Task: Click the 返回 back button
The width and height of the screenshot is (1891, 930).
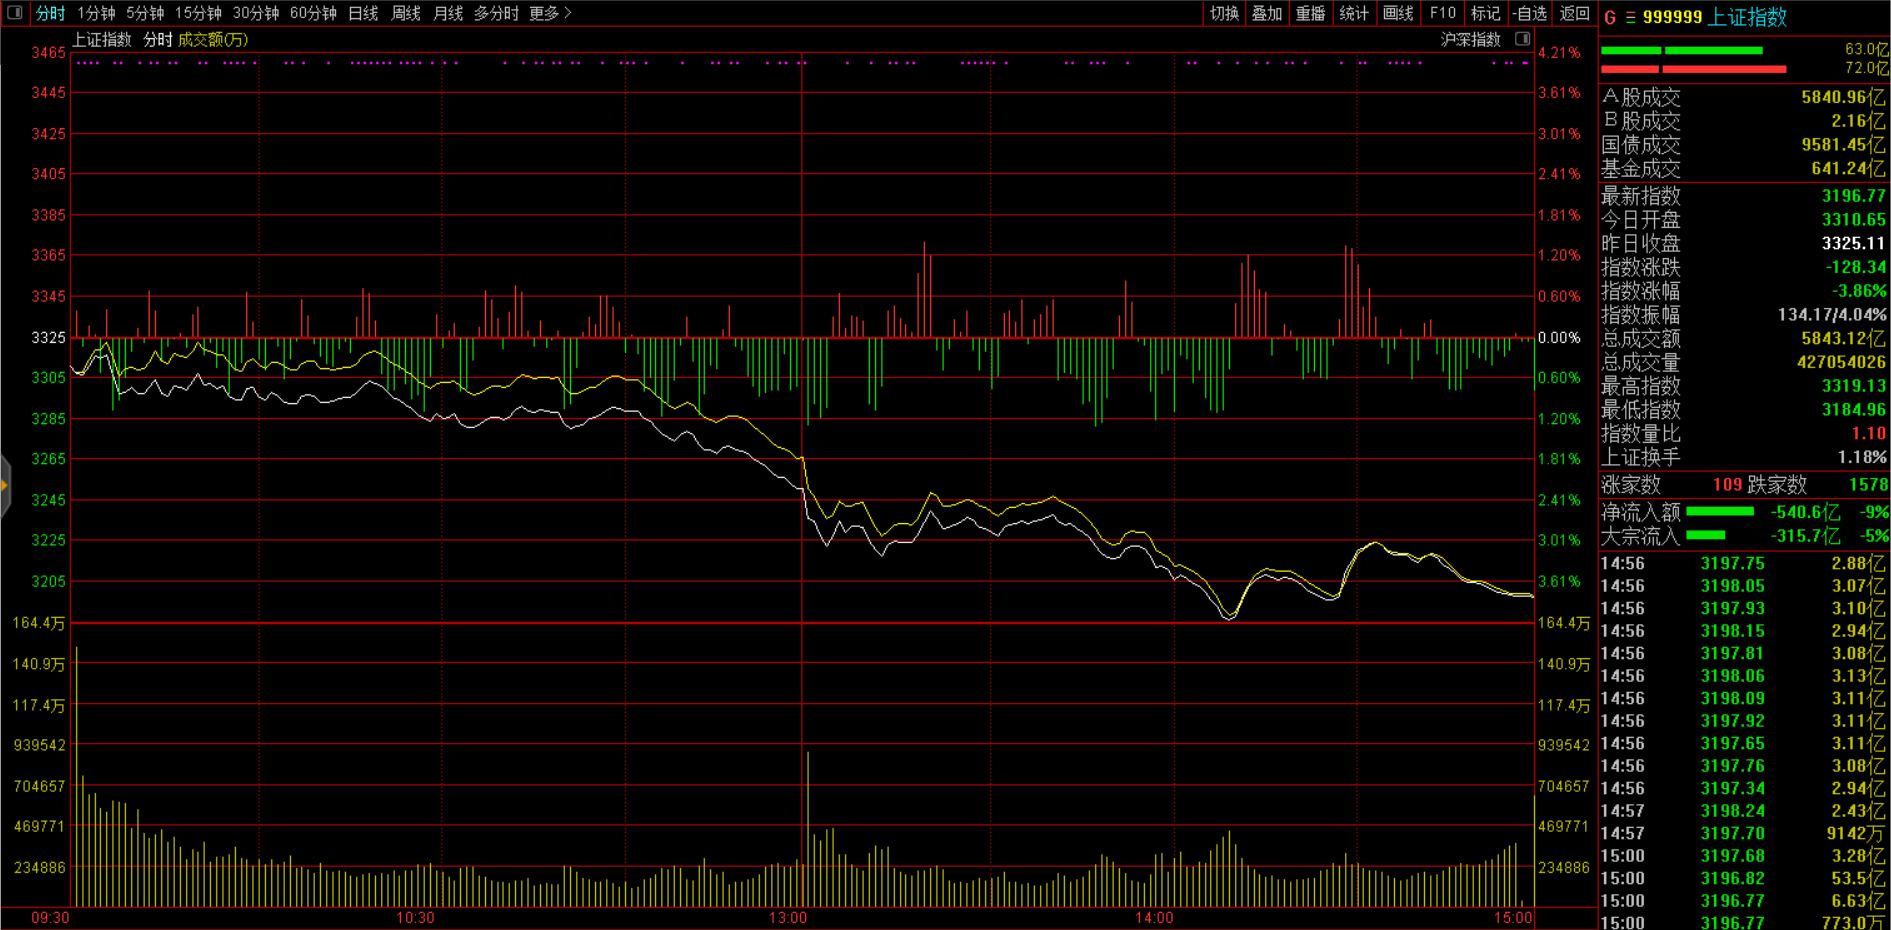Action: point(1574,13)
